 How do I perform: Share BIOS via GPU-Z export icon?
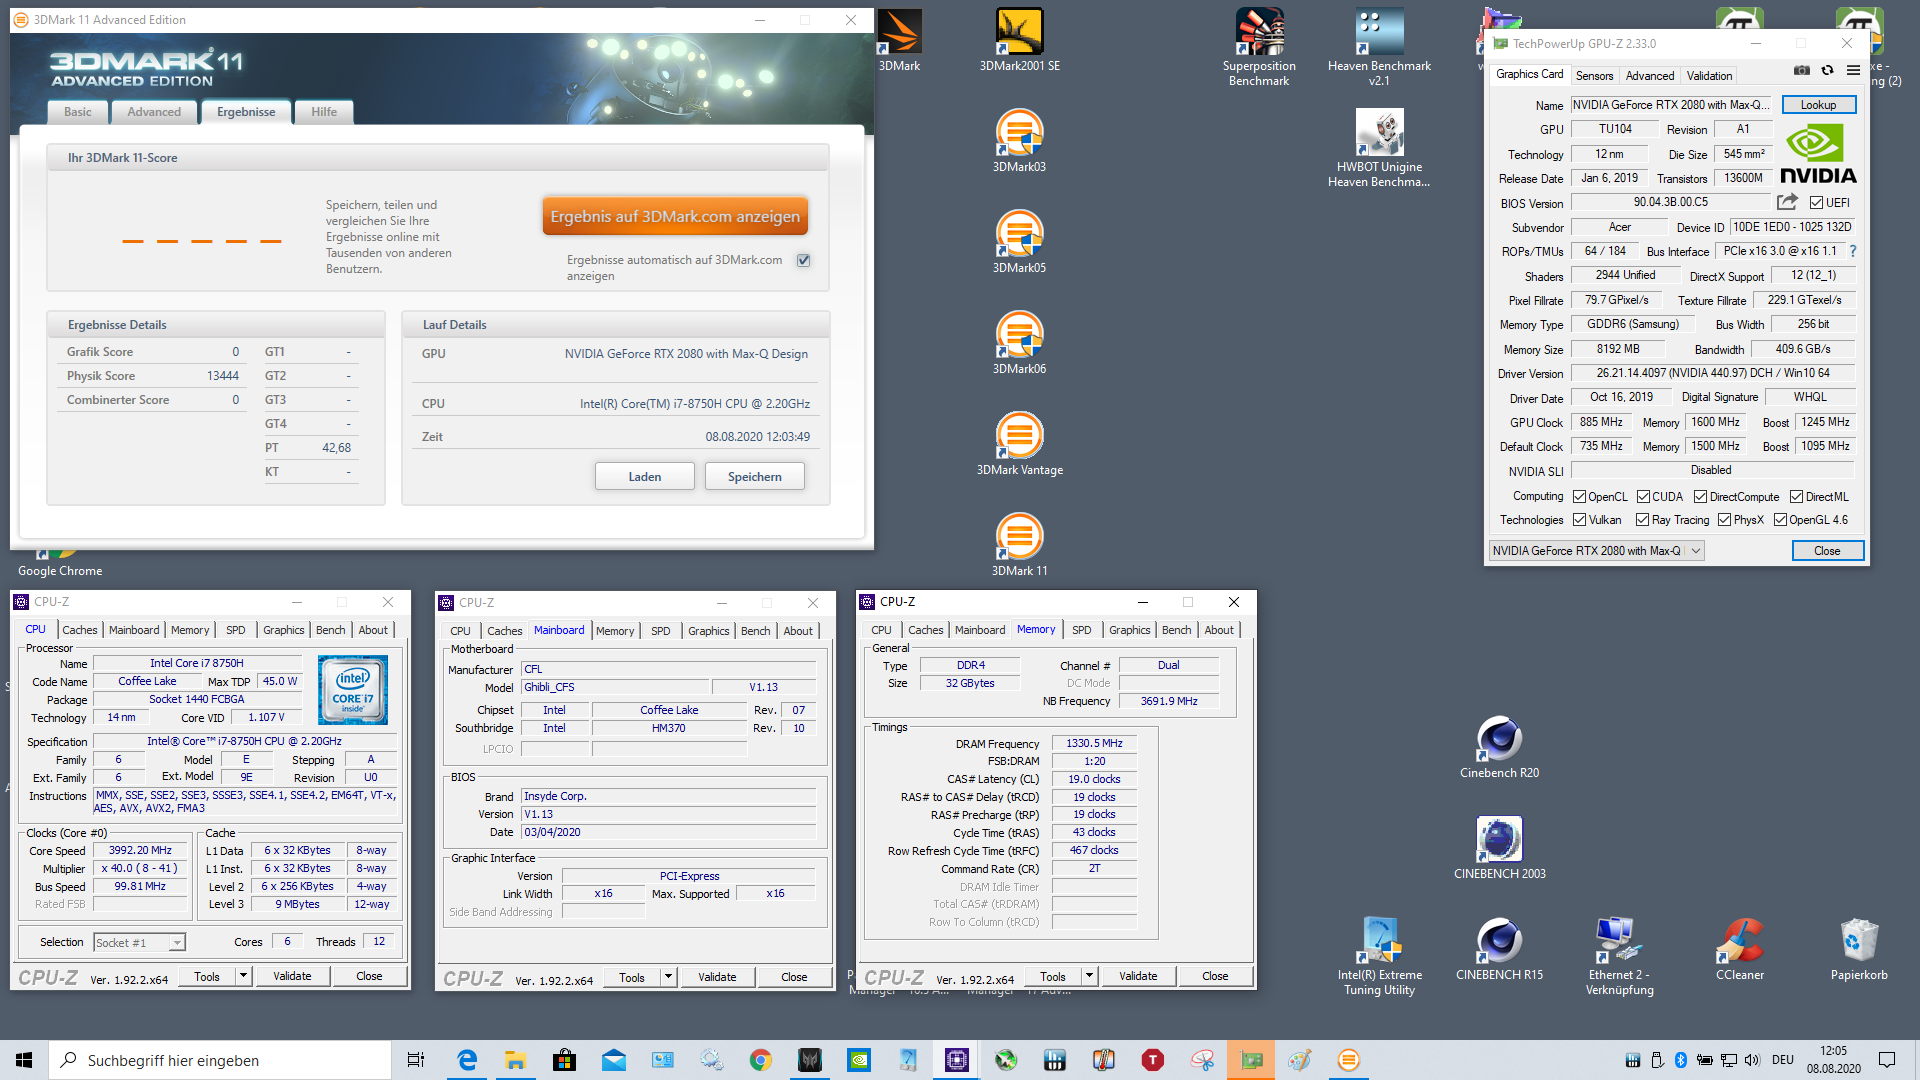[x=1787, y=202]
